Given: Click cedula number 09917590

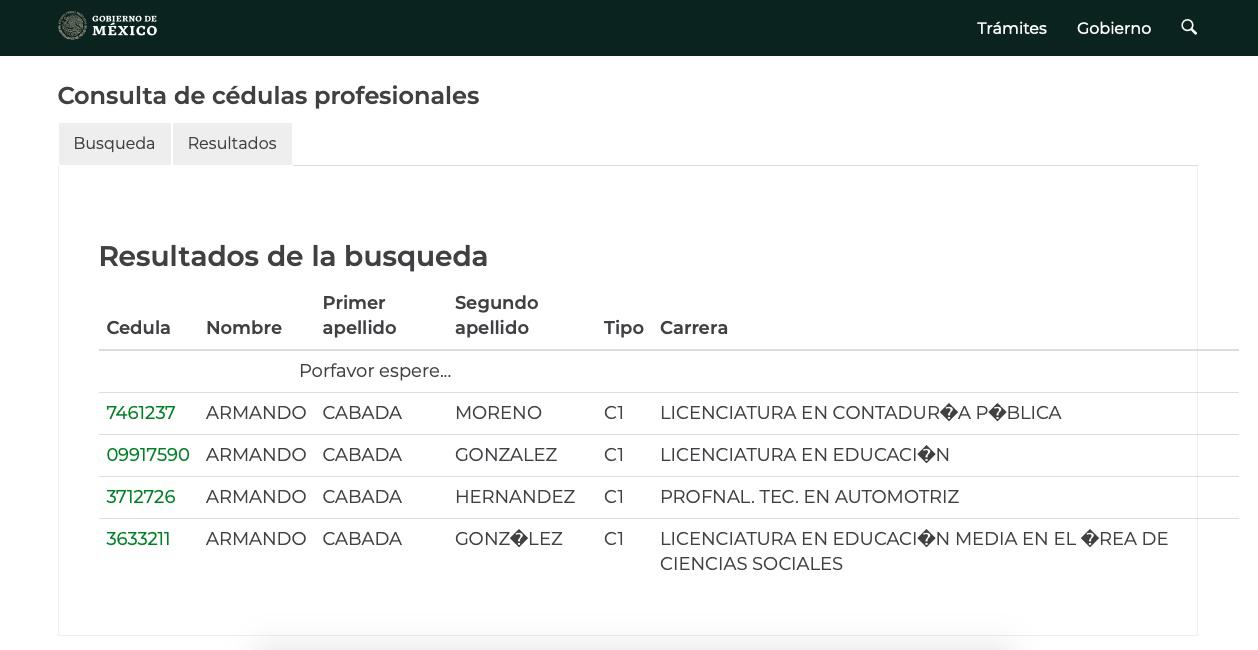Looking at the screenshot, I should coord(148,454).
